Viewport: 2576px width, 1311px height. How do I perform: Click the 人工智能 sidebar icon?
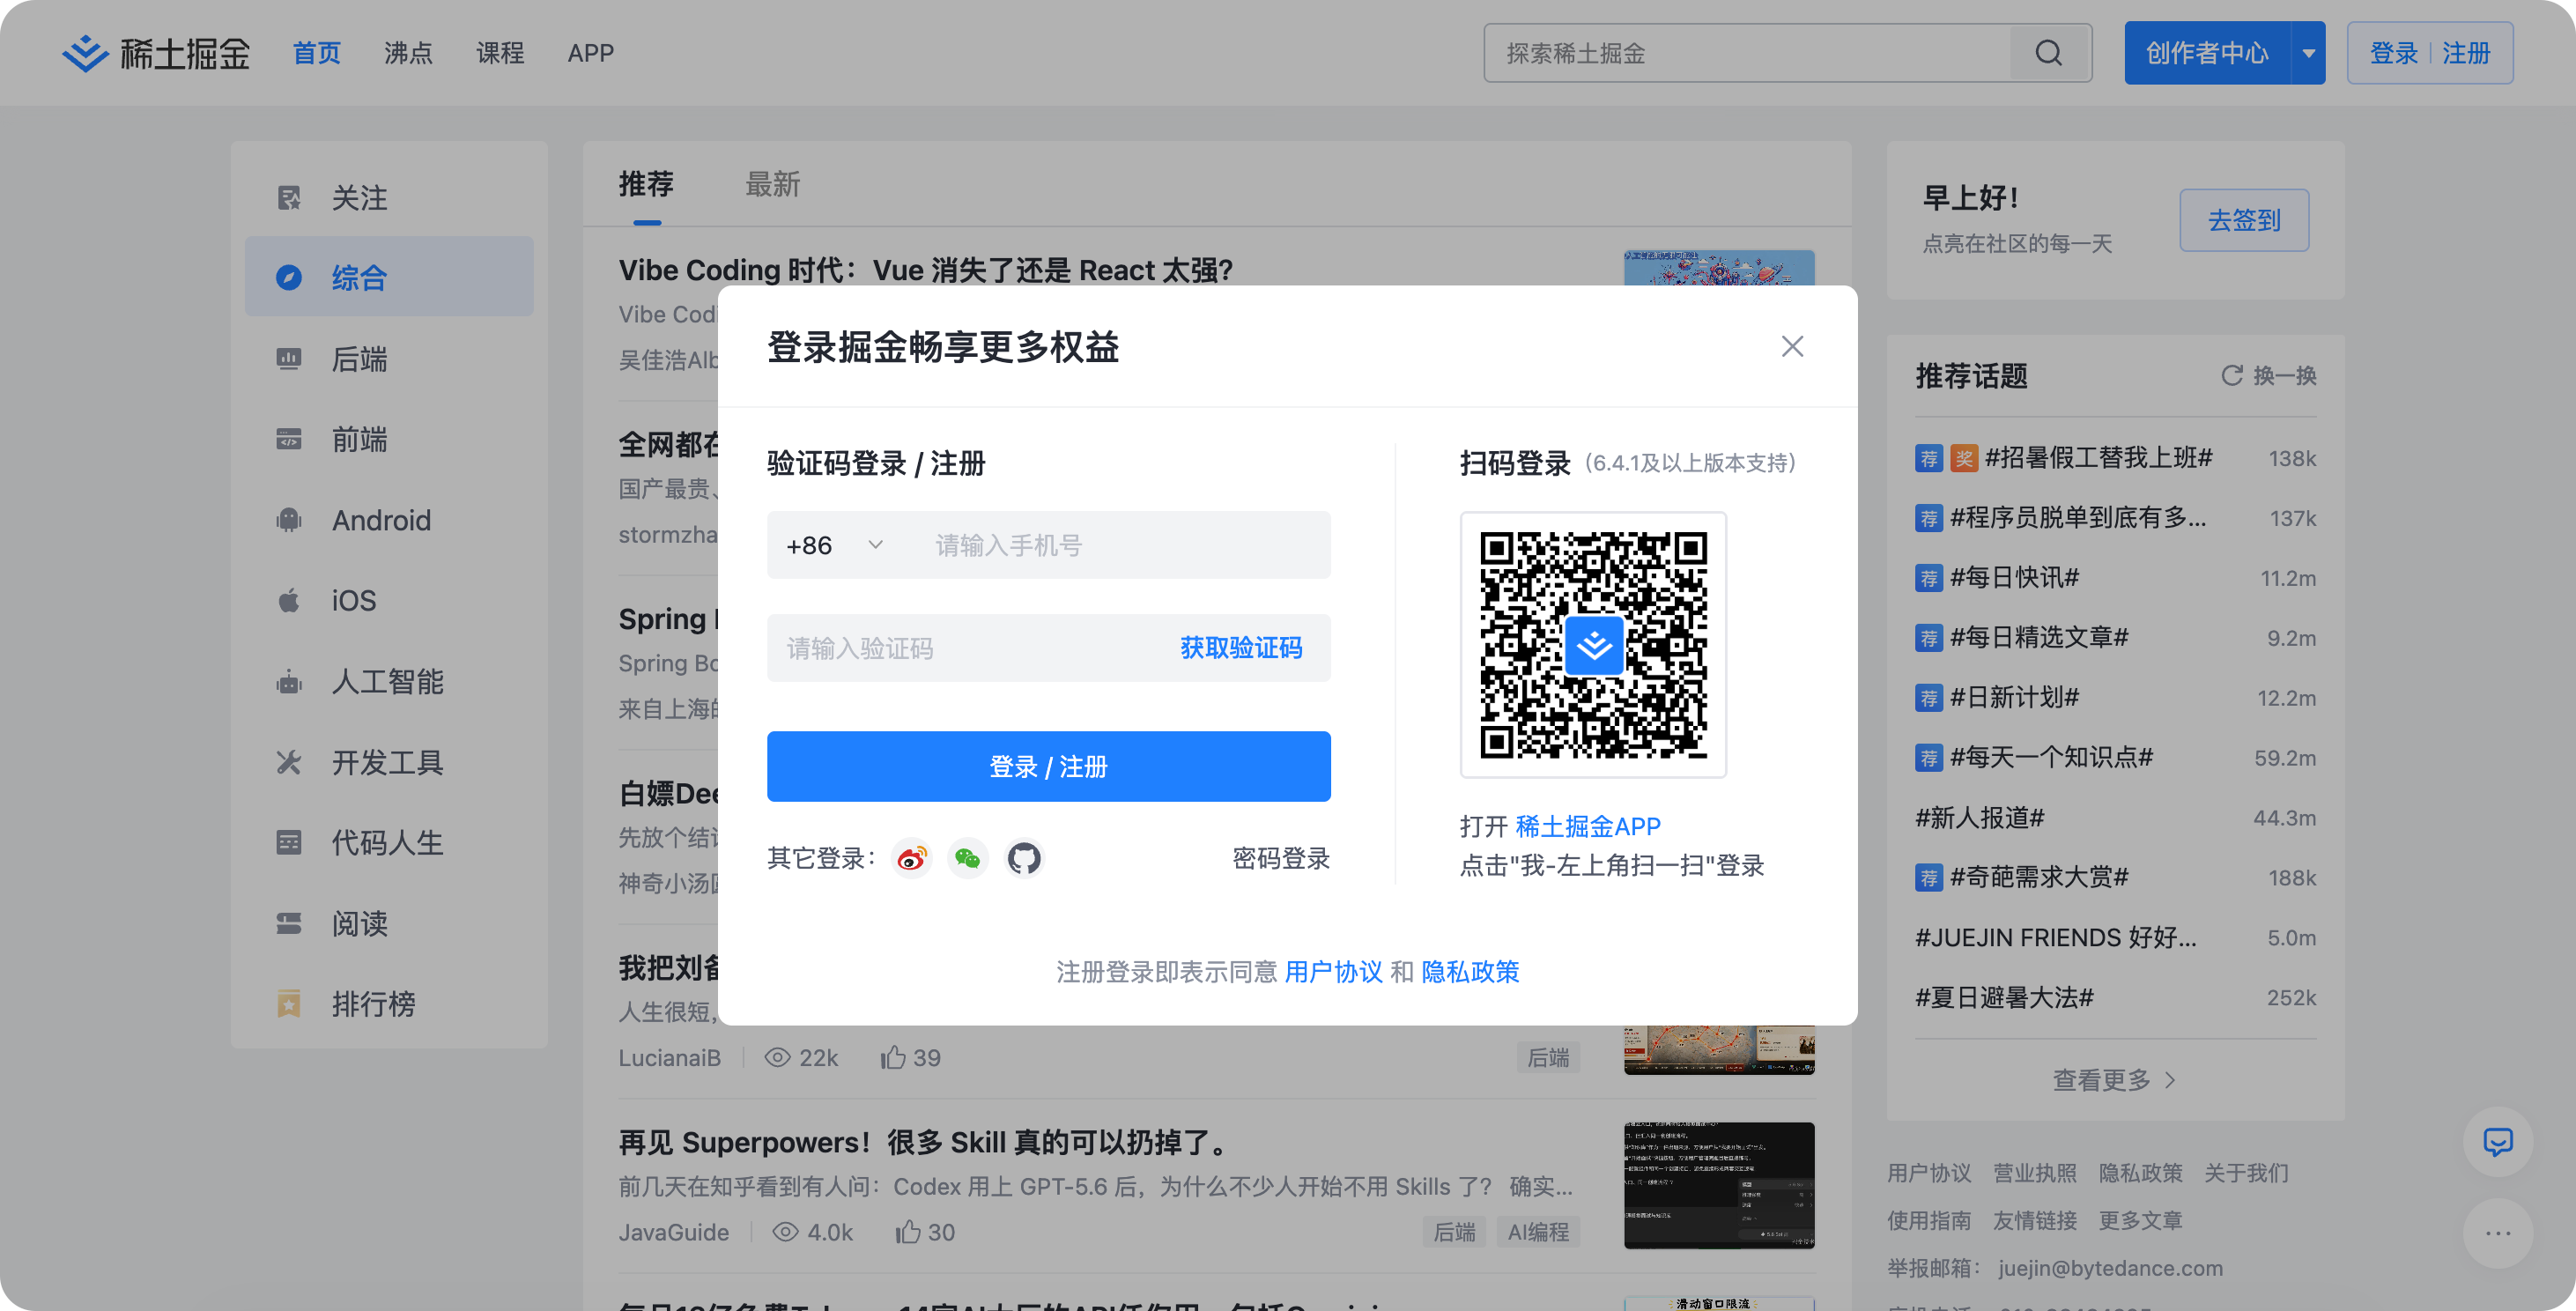289,681
